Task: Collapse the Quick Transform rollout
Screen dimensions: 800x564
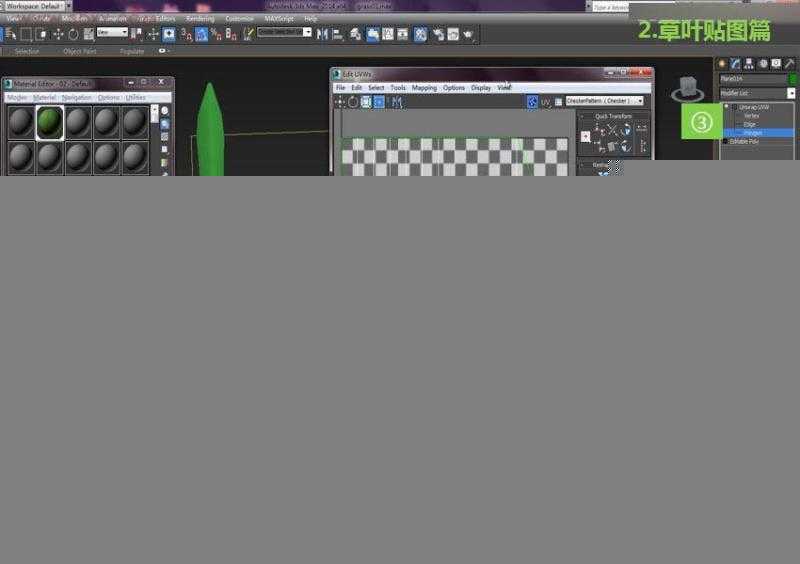Action: click(x=613, y=116)
